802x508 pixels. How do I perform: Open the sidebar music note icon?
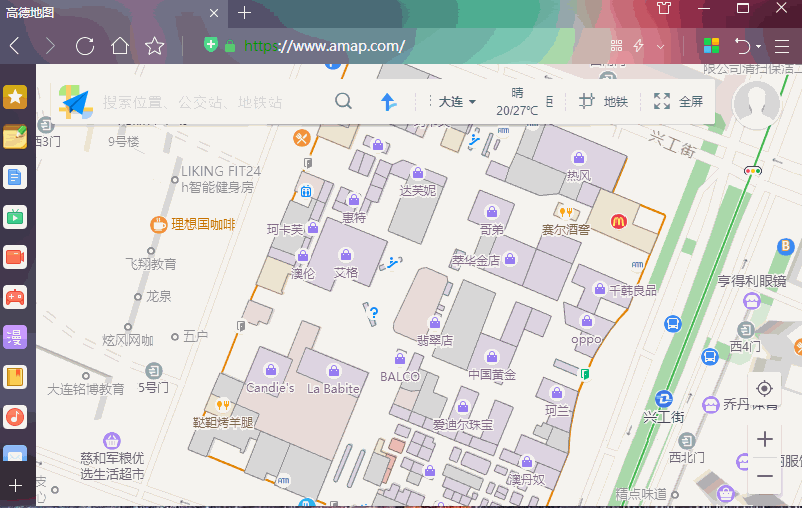point(15,417)
